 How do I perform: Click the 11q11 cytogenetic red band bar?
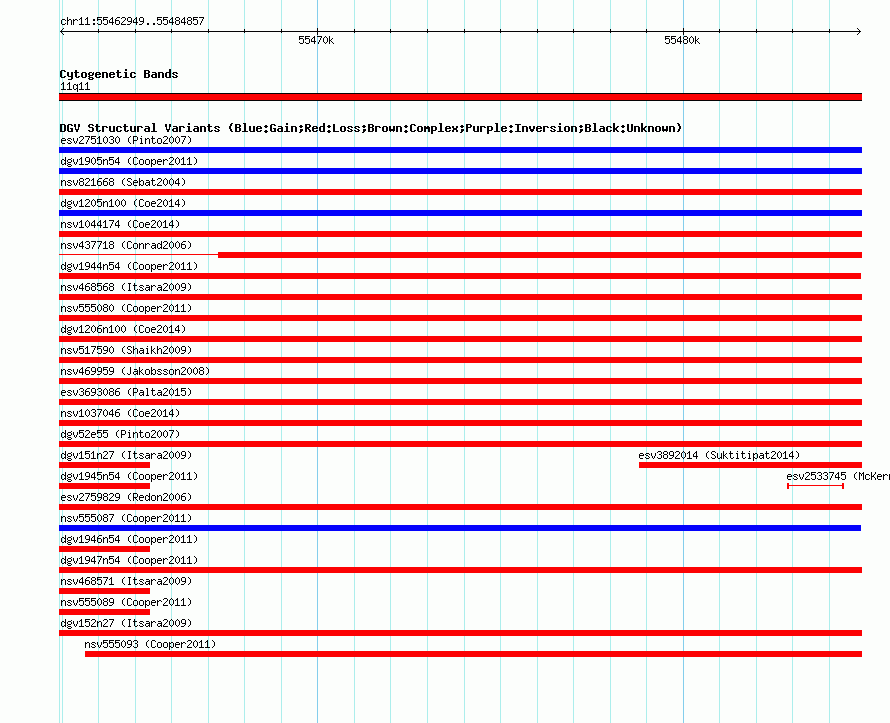click(x=460, y=97)
